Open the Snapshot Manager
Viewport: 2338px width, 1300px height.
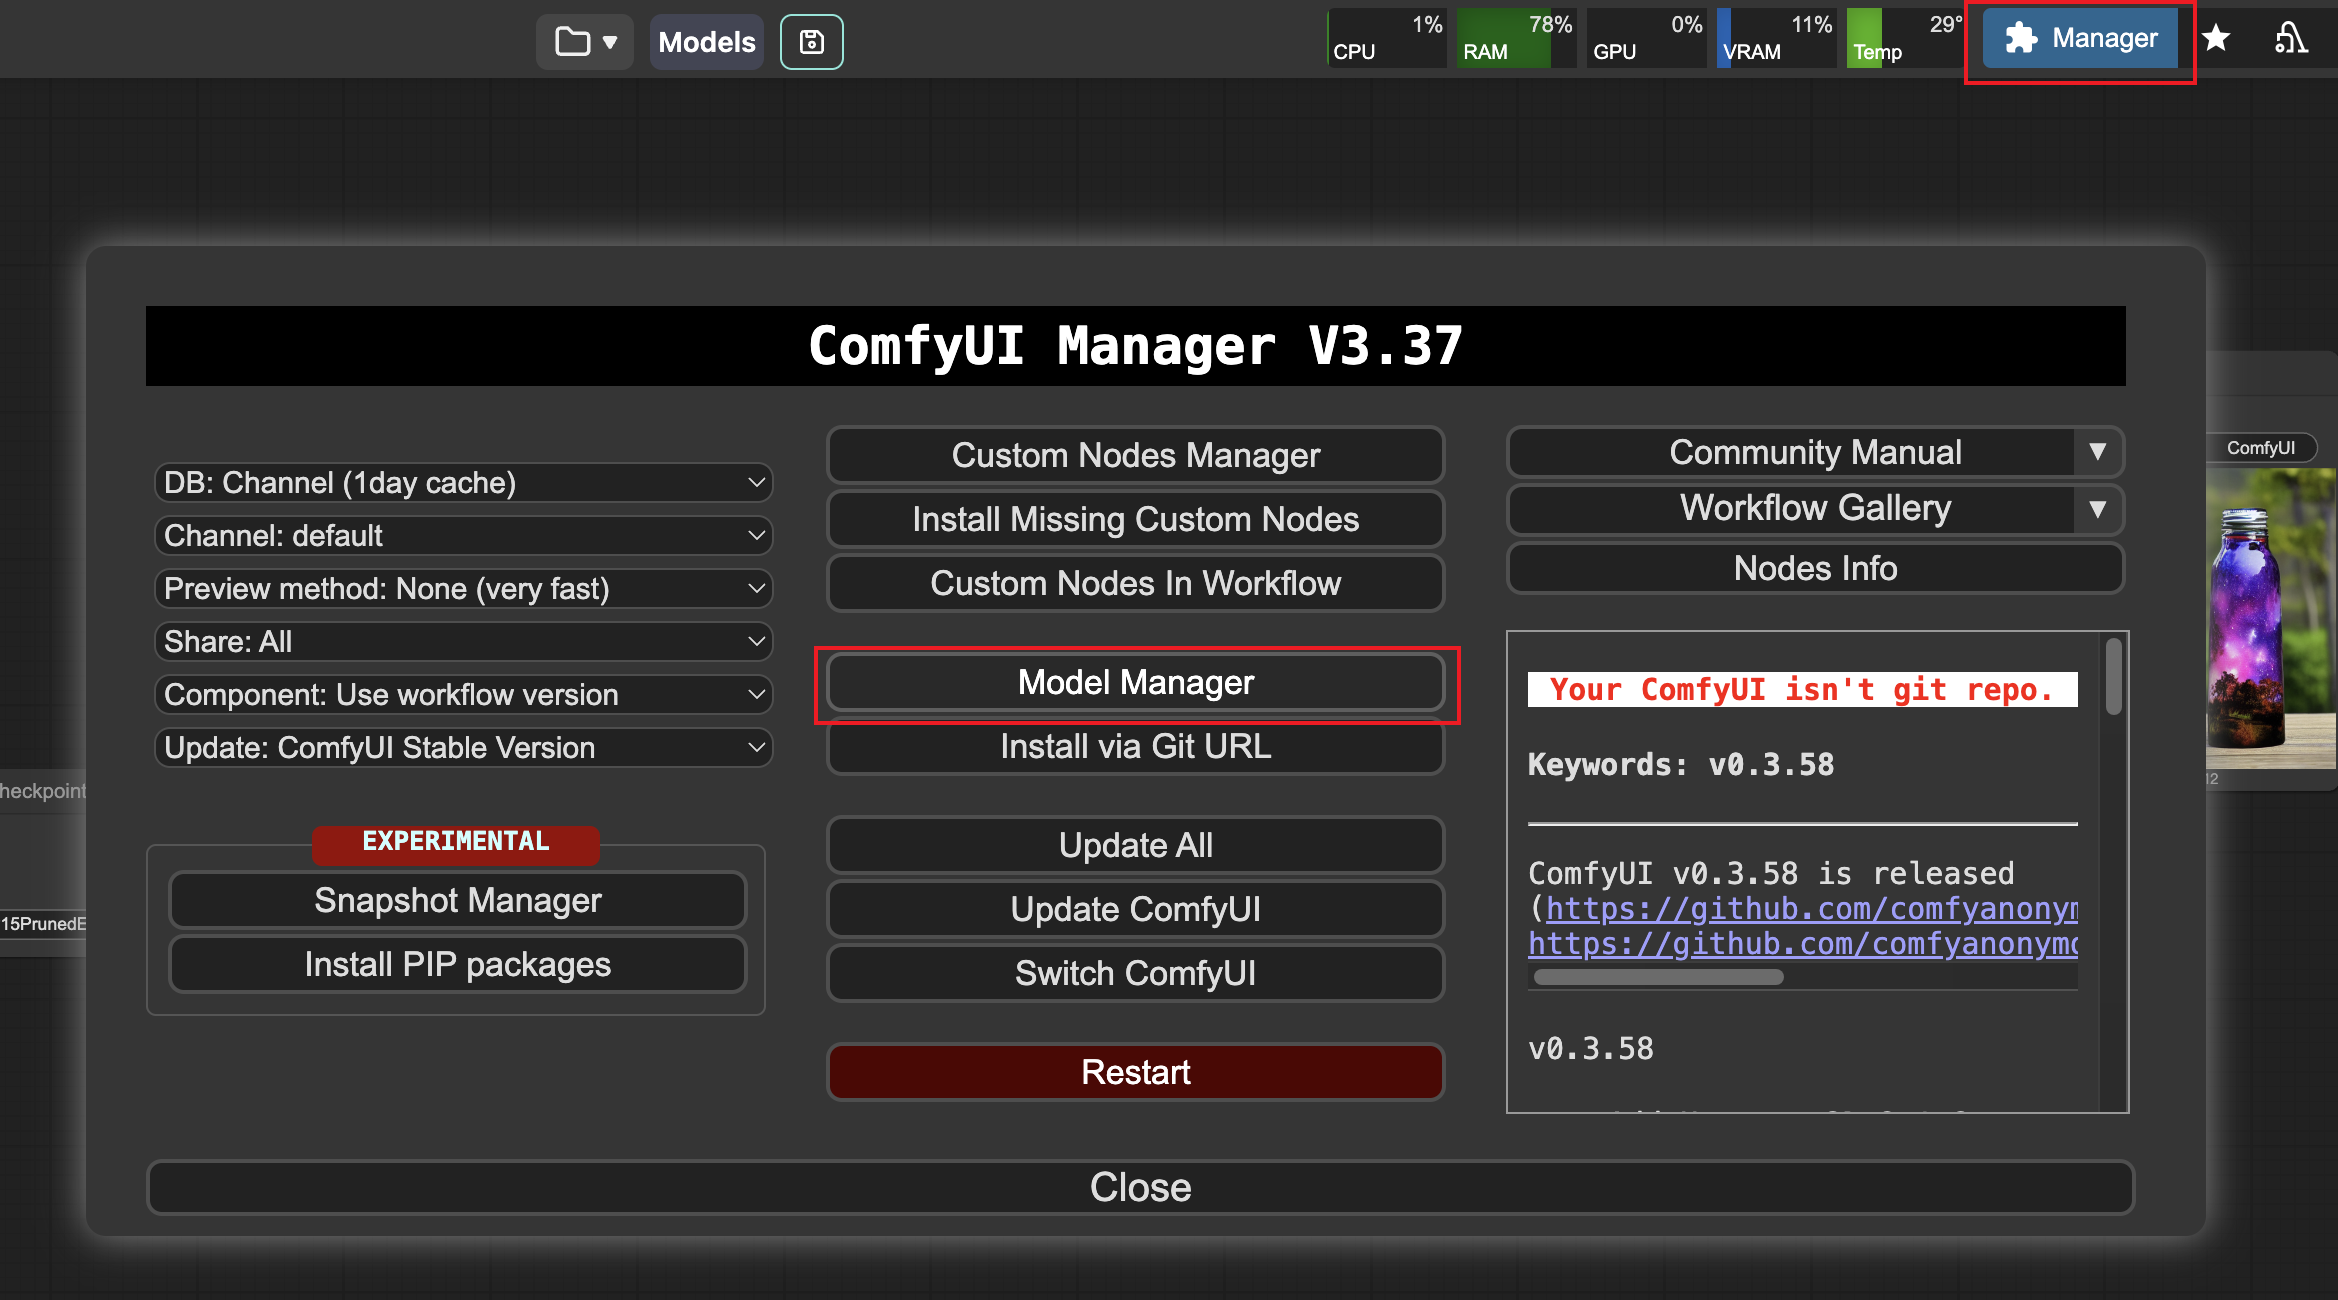[x=458, y=900]
